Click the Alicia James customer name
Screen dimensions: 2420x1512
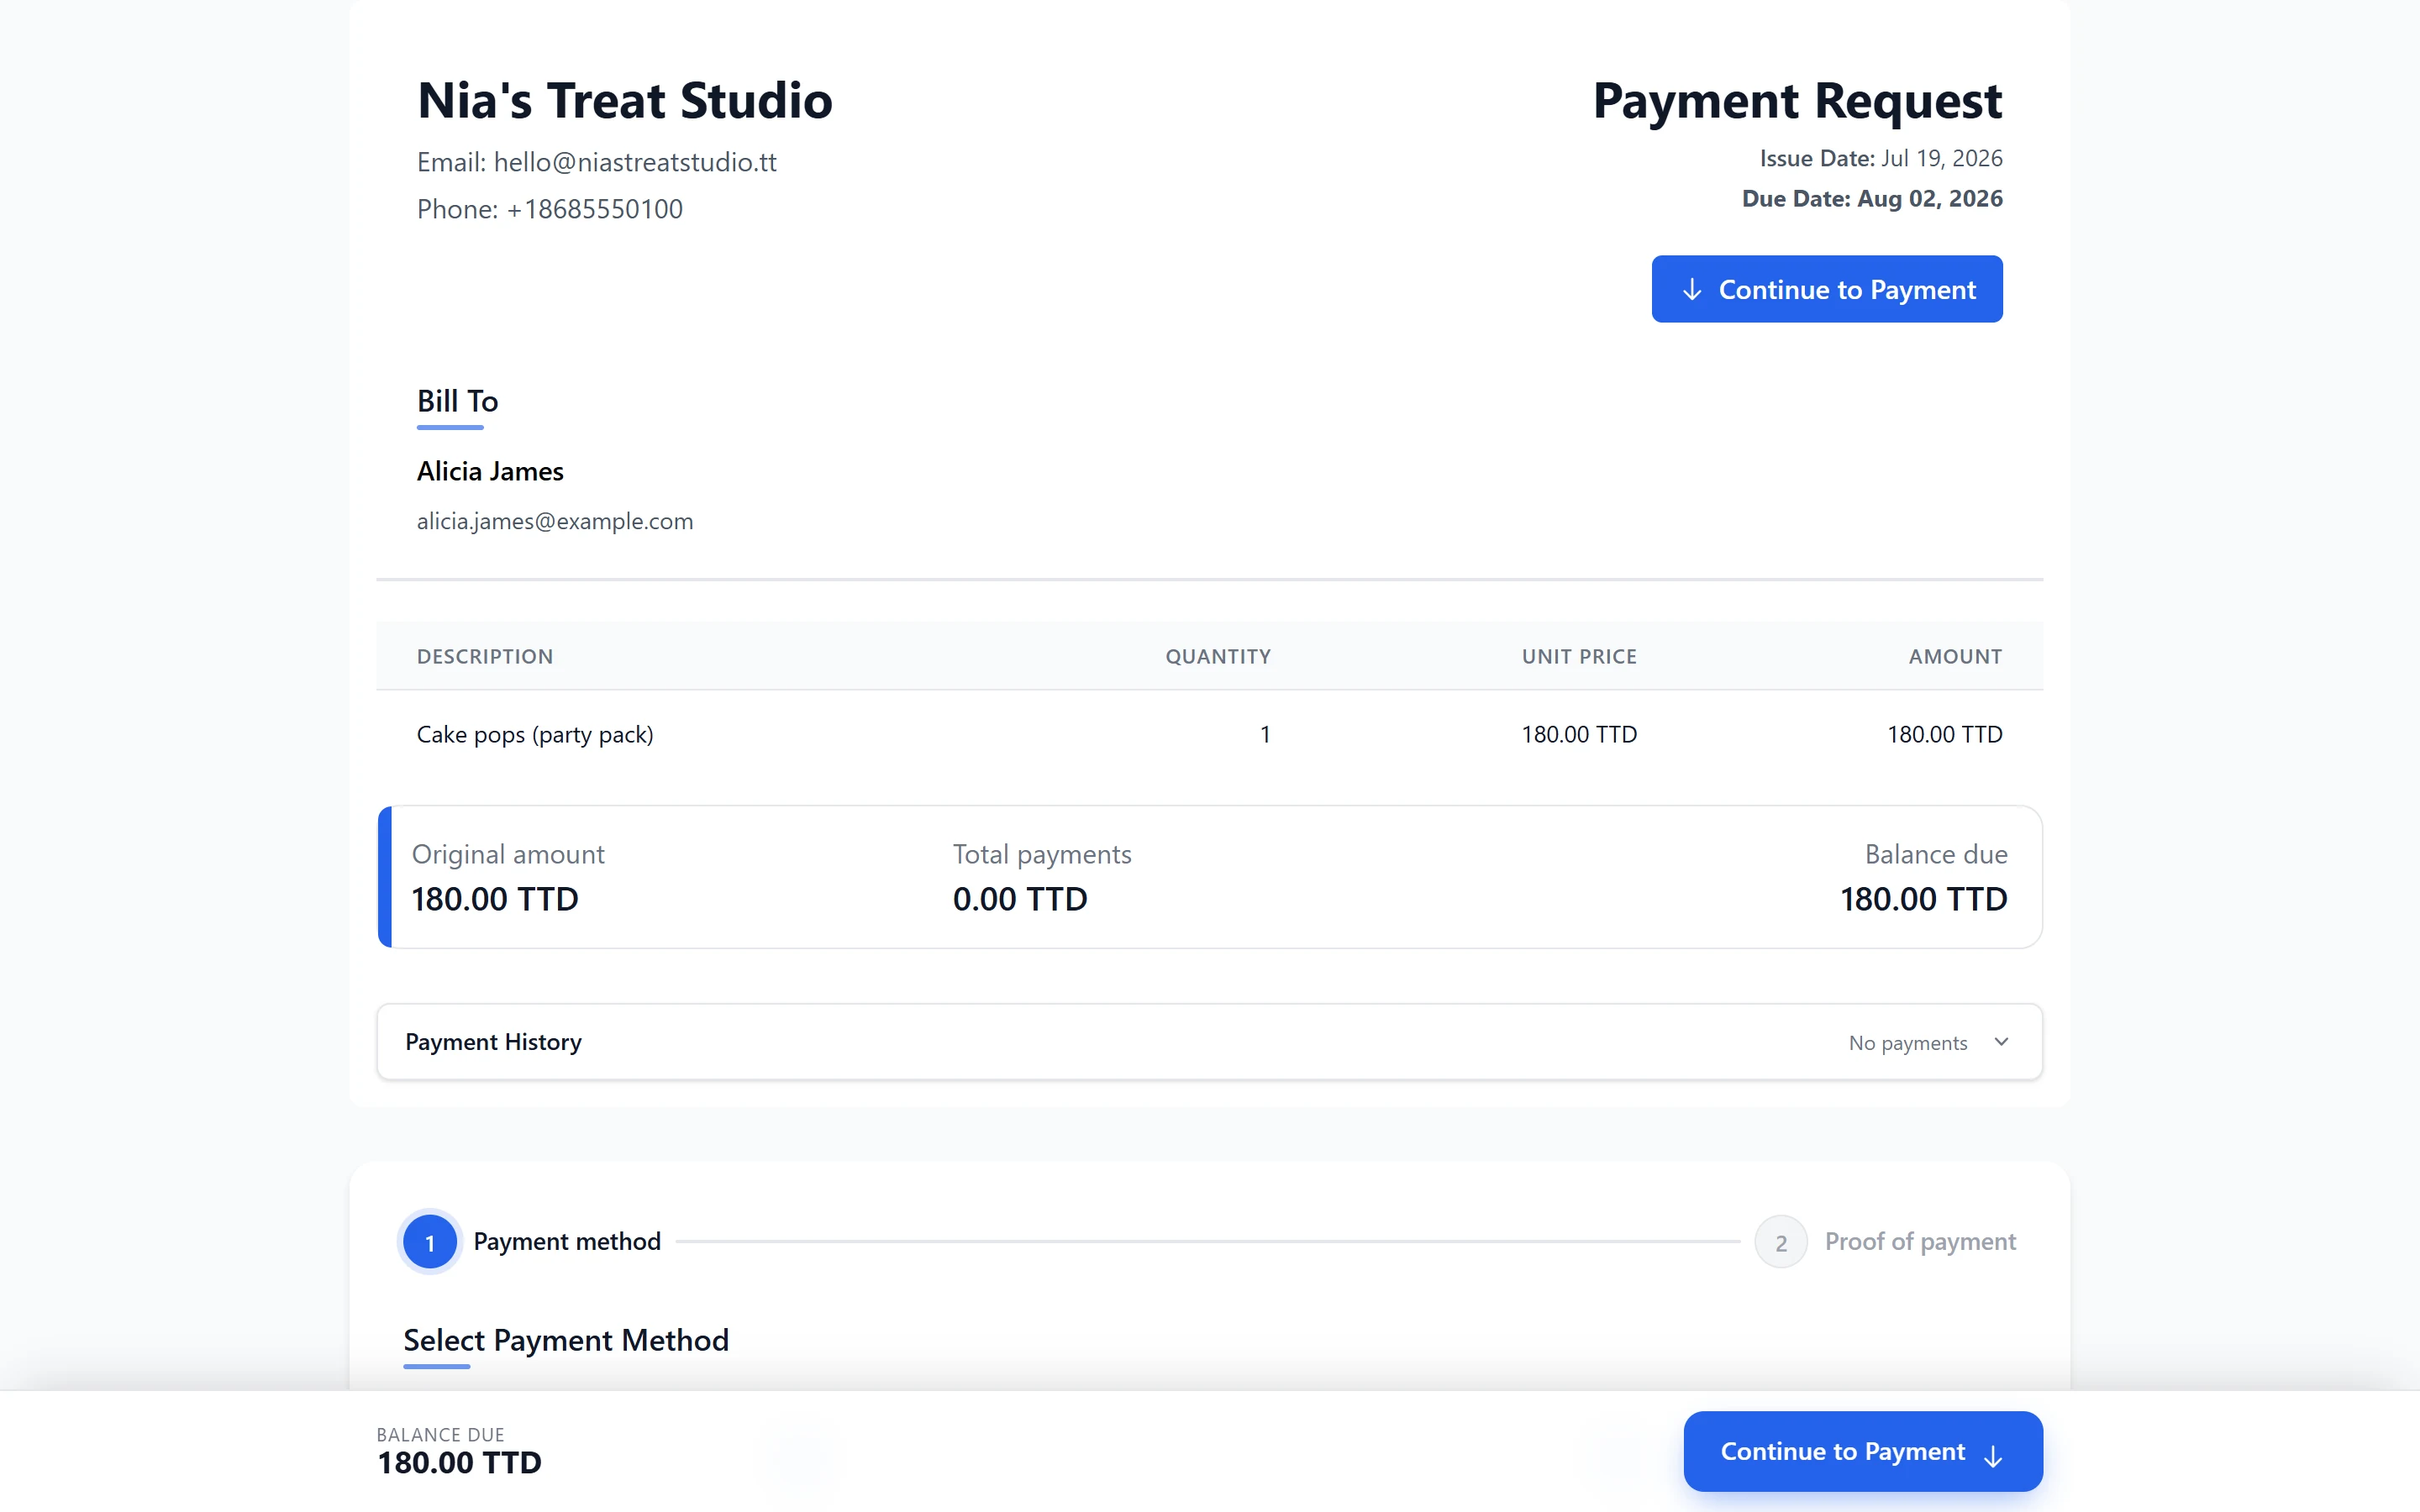coord(490,471)
